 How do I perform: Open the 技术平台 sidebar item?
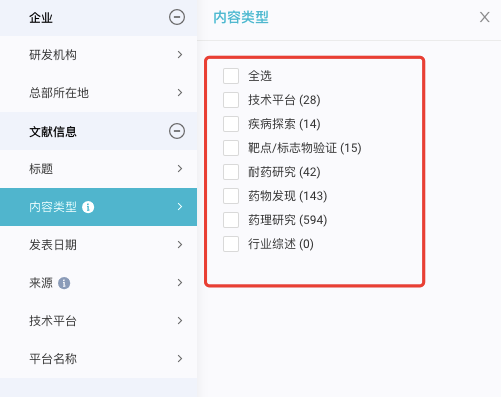point(98,321)
